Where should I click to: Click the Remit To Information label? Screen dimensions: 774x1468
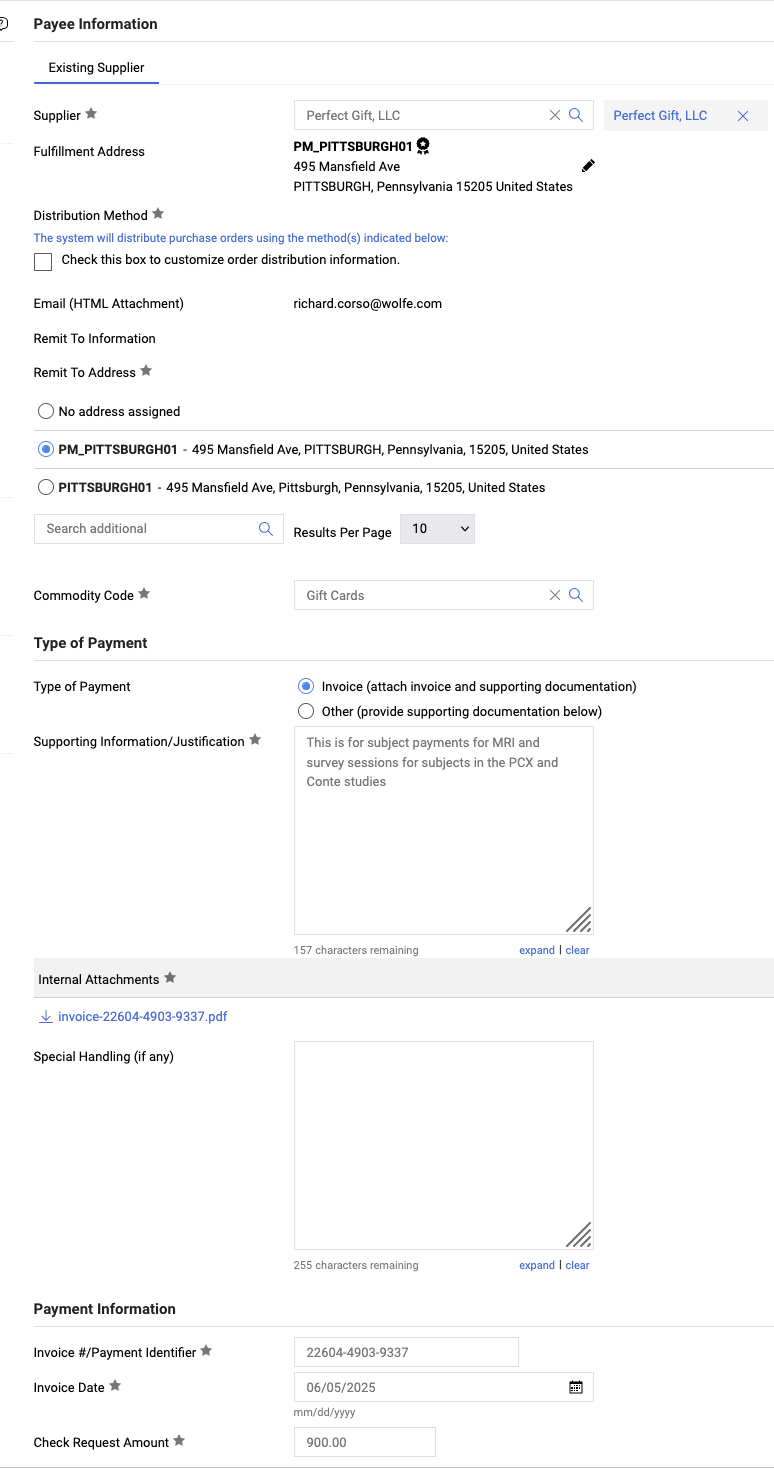click(95, 339)
